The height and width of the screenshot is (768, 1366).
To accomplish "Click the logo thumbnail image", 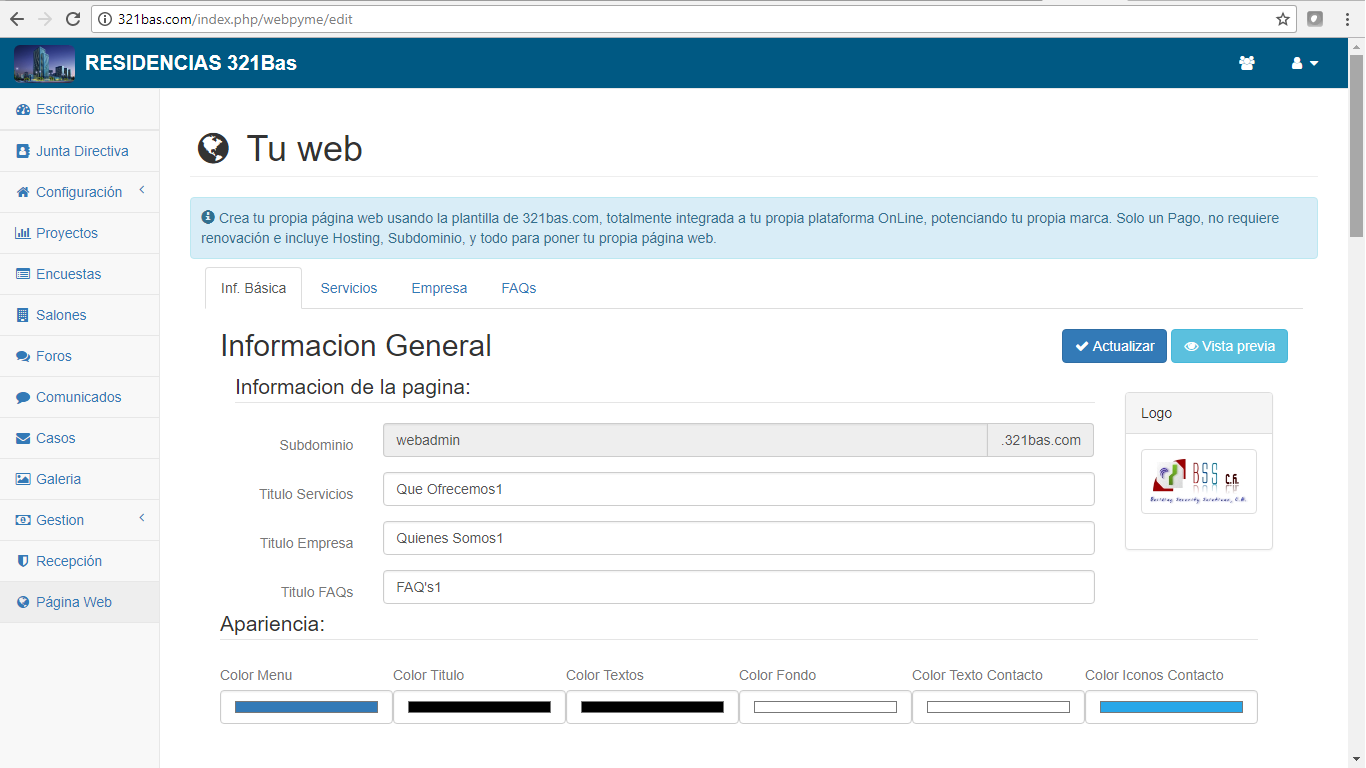I will (1198, 482).
